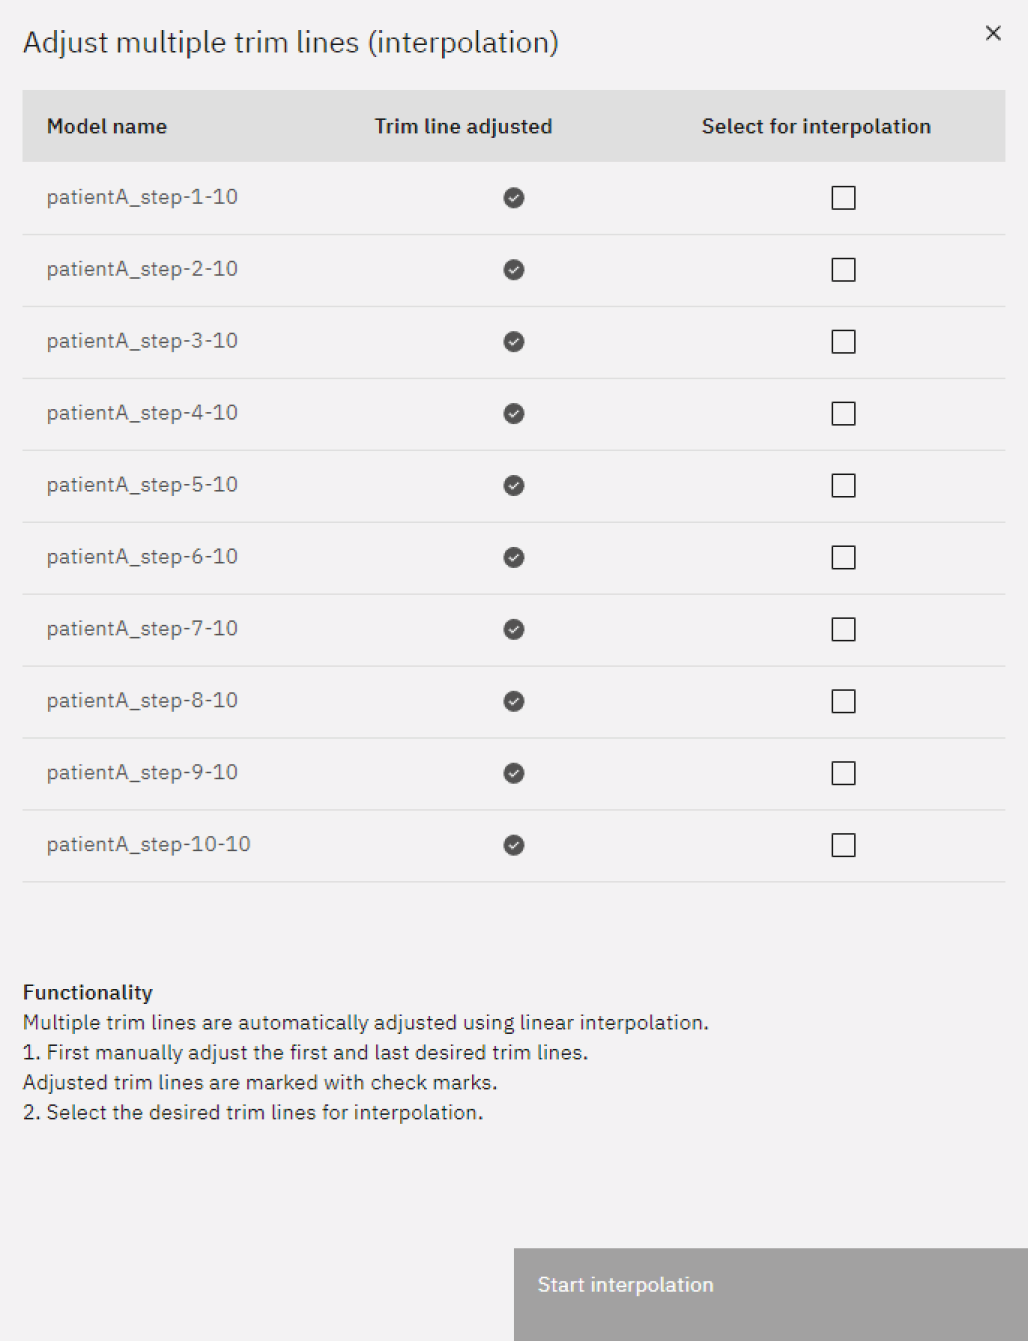Click the adjusted check mark for patientA_step-1-10
This screenshot has width=1028, height=1341.
coord(514,198)
